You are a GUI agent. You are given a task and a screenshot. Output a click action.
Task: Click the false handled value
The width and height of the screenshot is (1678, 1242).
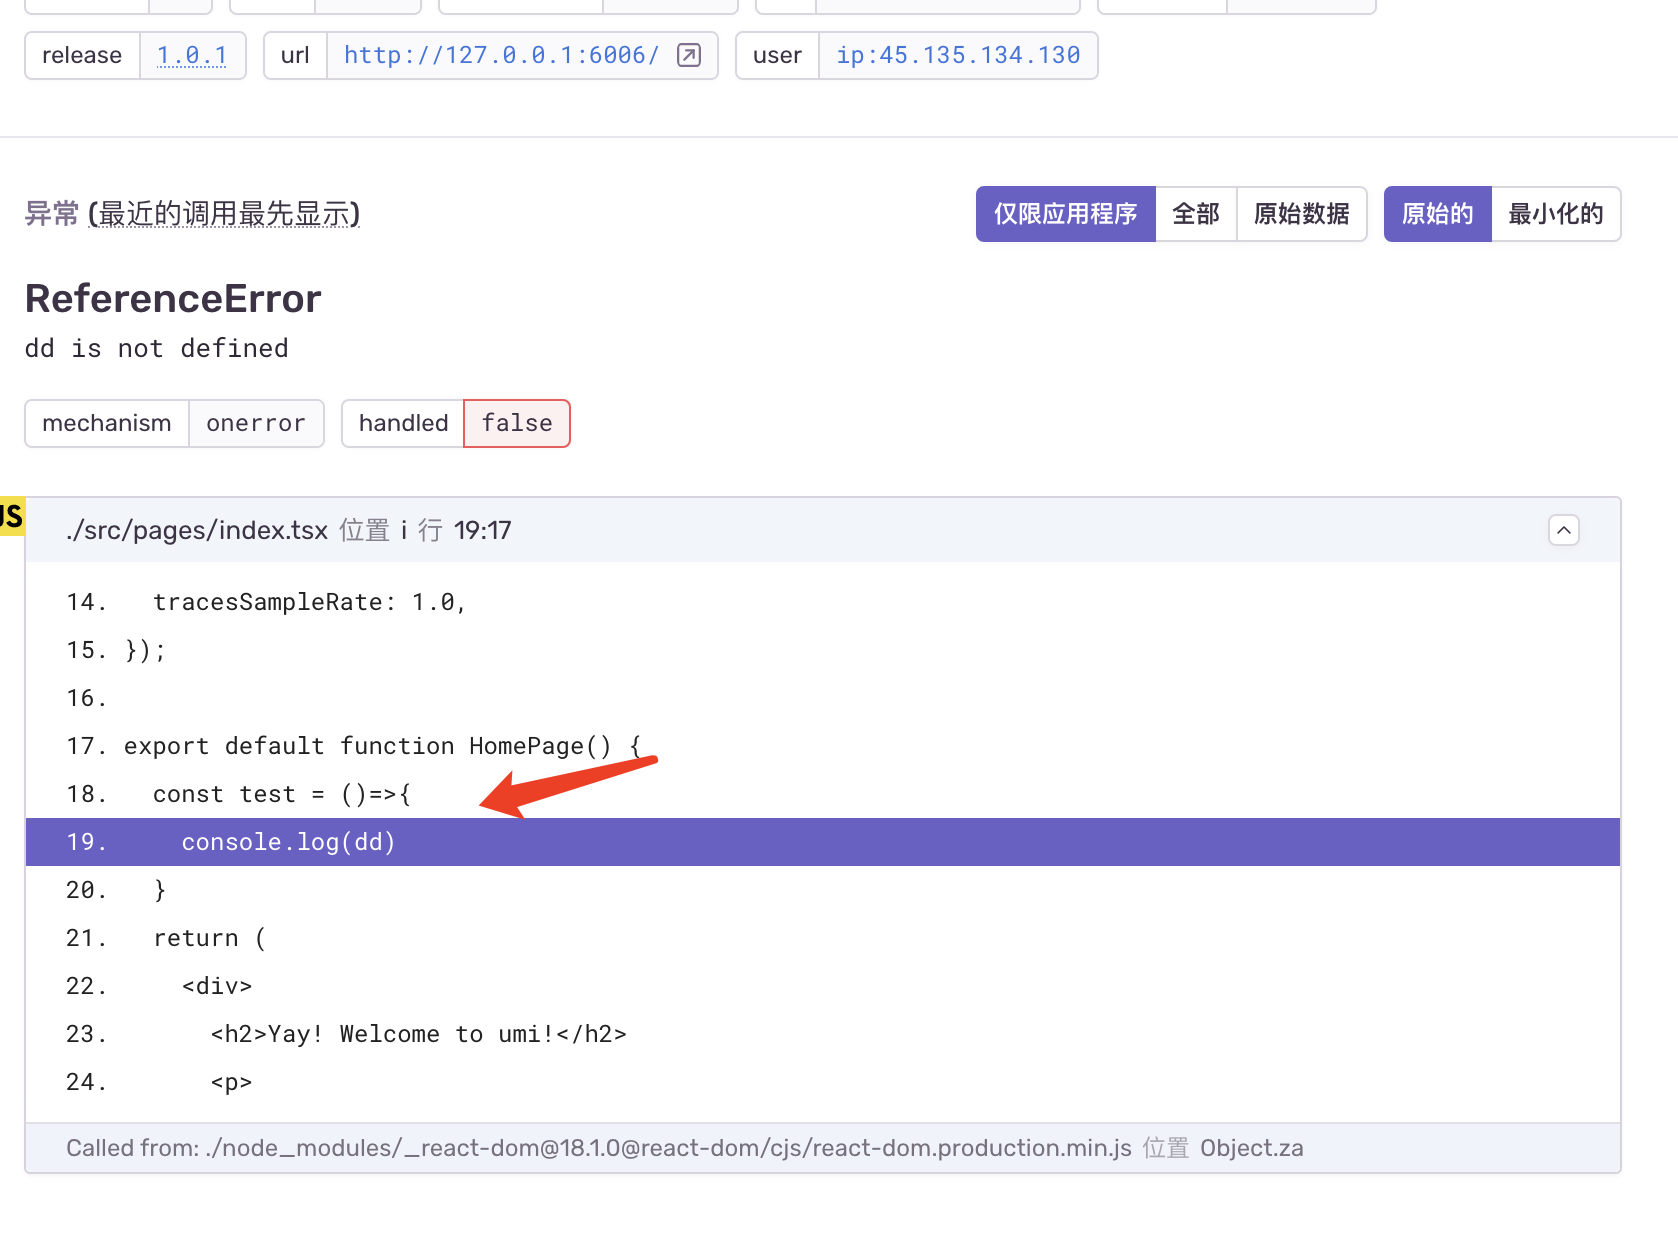[517, 423]
